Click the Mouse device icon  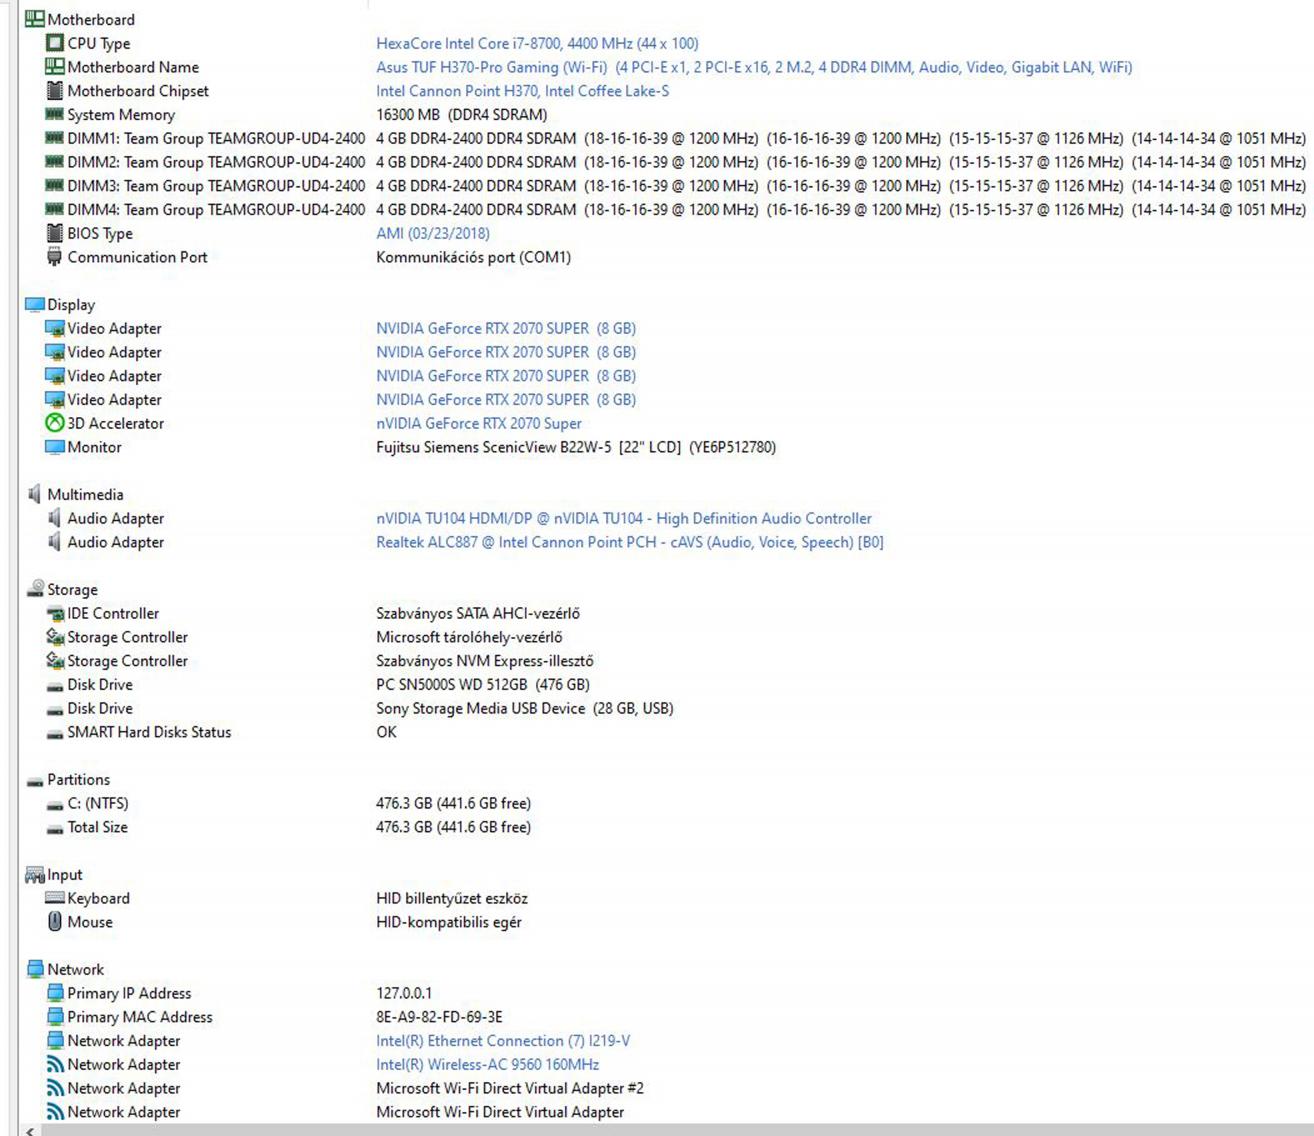pyautogui.click(x=54, y=922)
